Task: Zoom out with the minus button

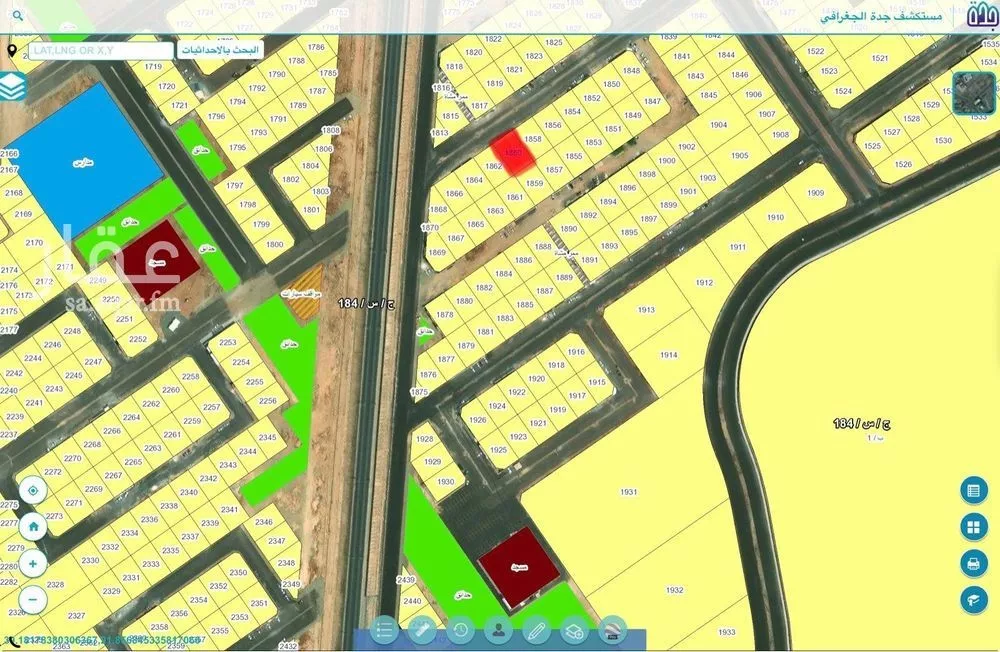Action: [x=33, y=599]
